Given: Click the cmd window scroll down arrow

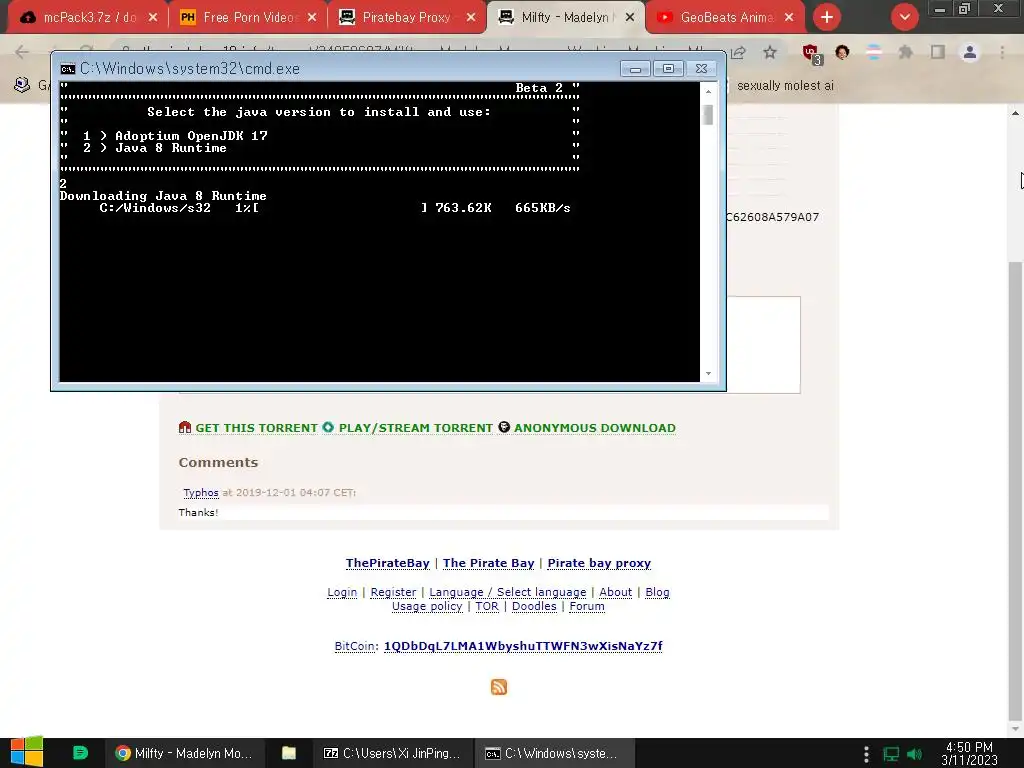Looking at the screenshot, I should pos(709,374).
